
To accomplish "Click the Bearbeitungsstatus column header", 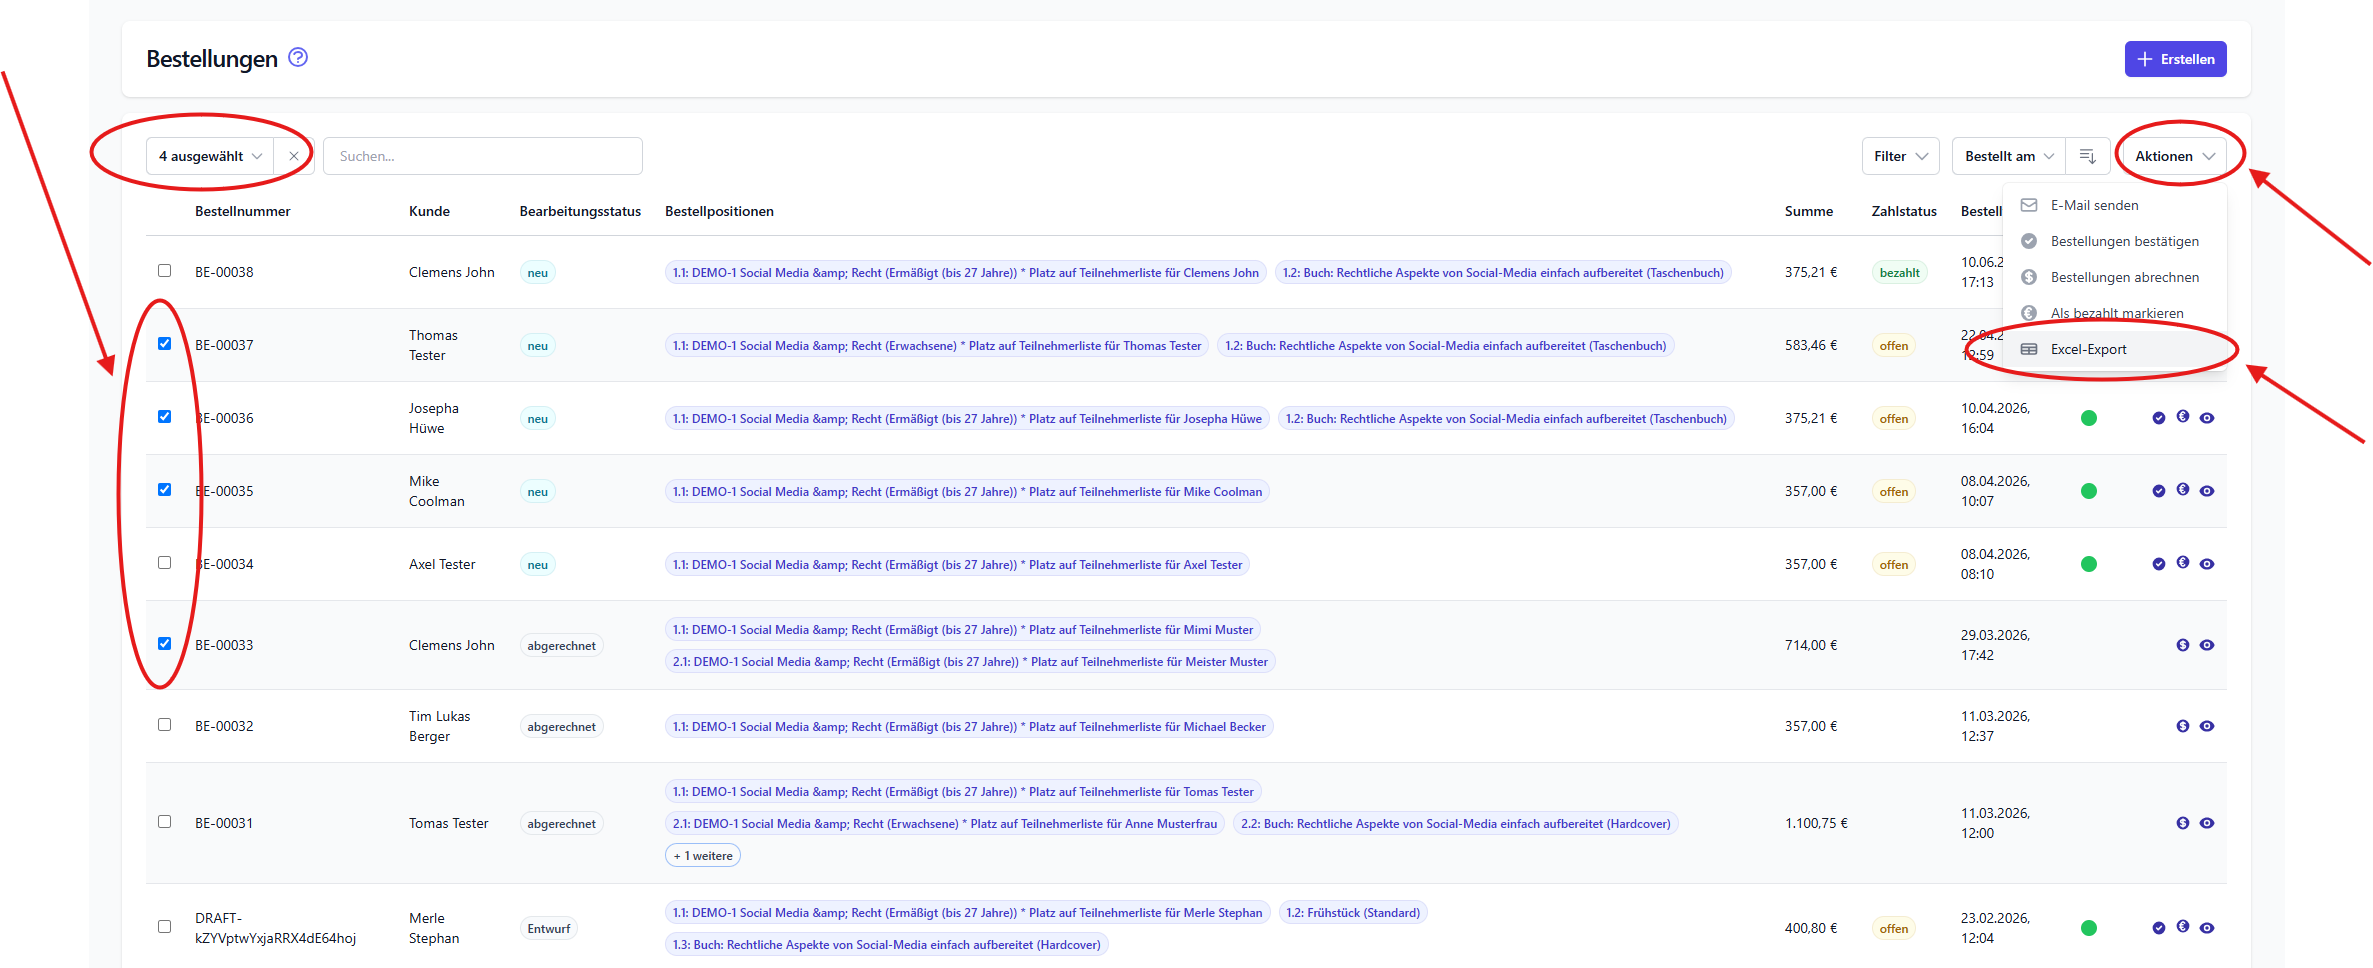I will pos(580,211).
